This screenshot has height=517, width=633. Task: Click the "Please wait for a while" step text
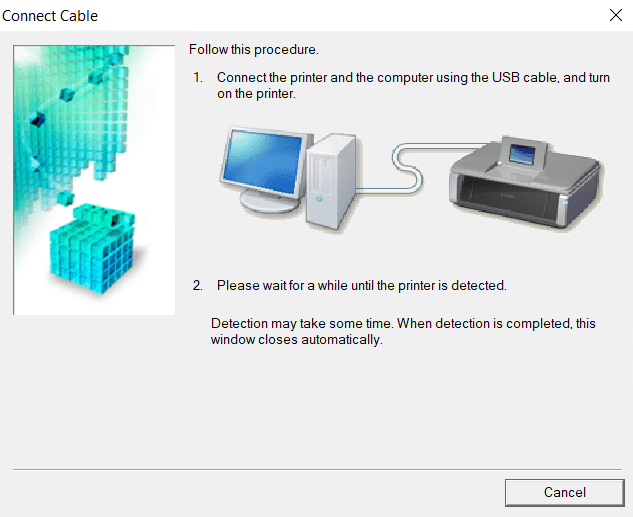[362, 285]
